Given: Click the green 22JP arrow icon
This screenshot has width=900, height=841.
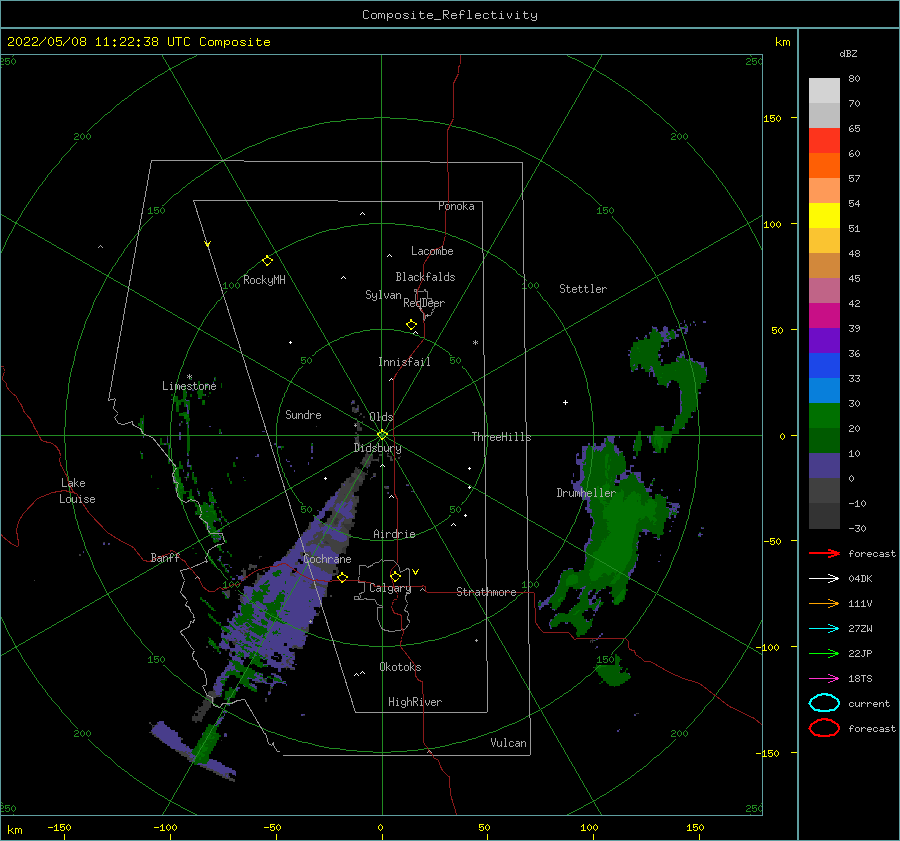Looking at the screenshot, I should coord(824,653).
